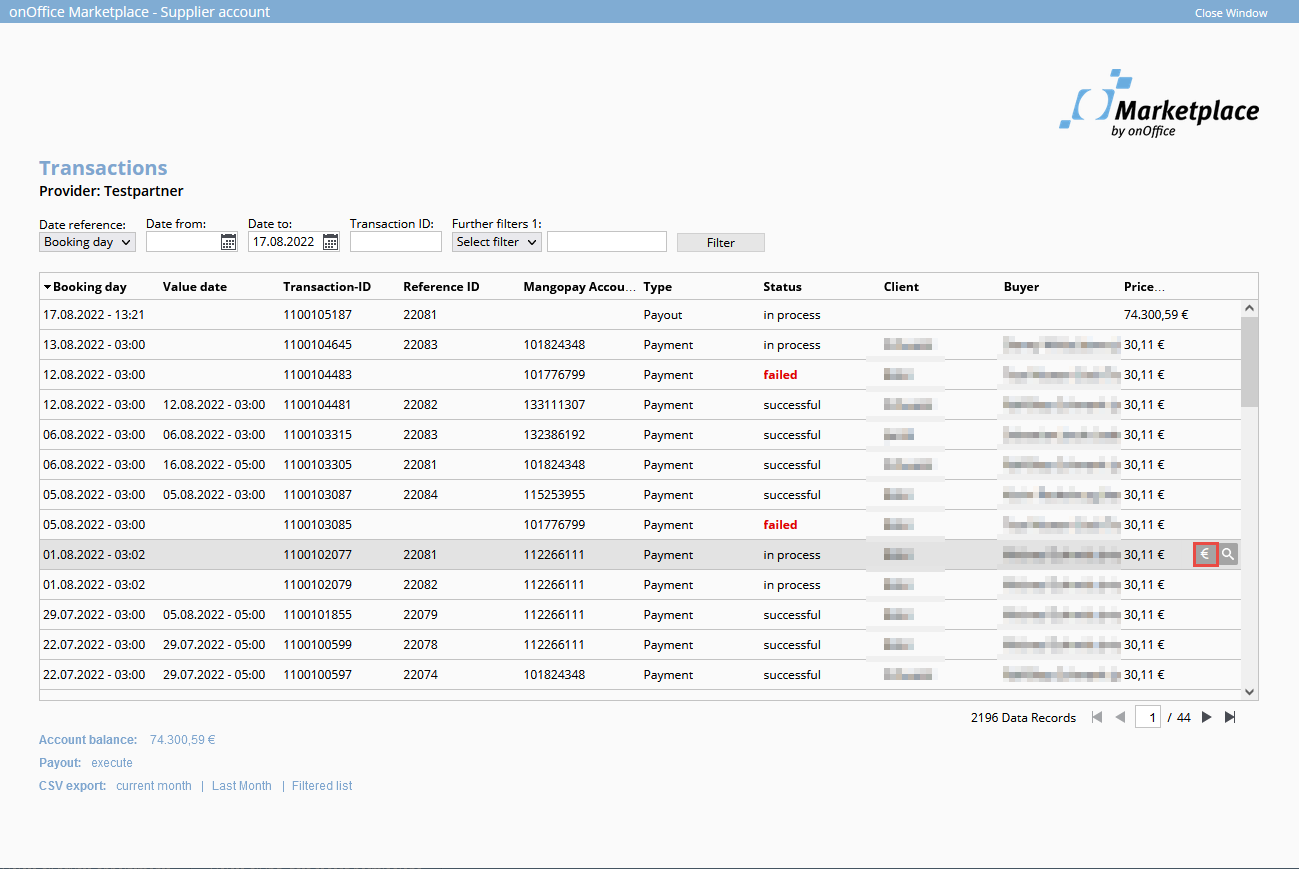1299x869 pixels.
Task: Click Mangopay account 132386192
Action: (x=554, y=435)
